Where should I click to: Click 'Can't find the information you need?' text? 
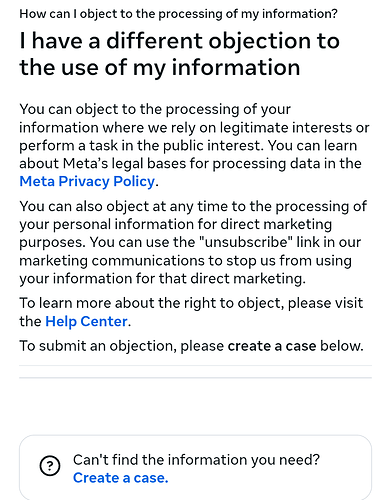pos(196,460)
